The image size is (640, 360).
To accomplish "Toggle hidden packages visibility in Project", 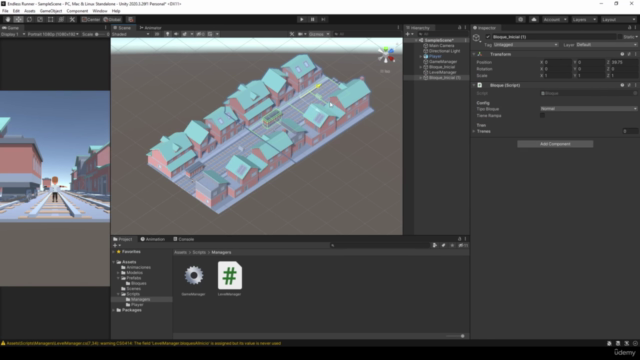I will pos(463,245).
